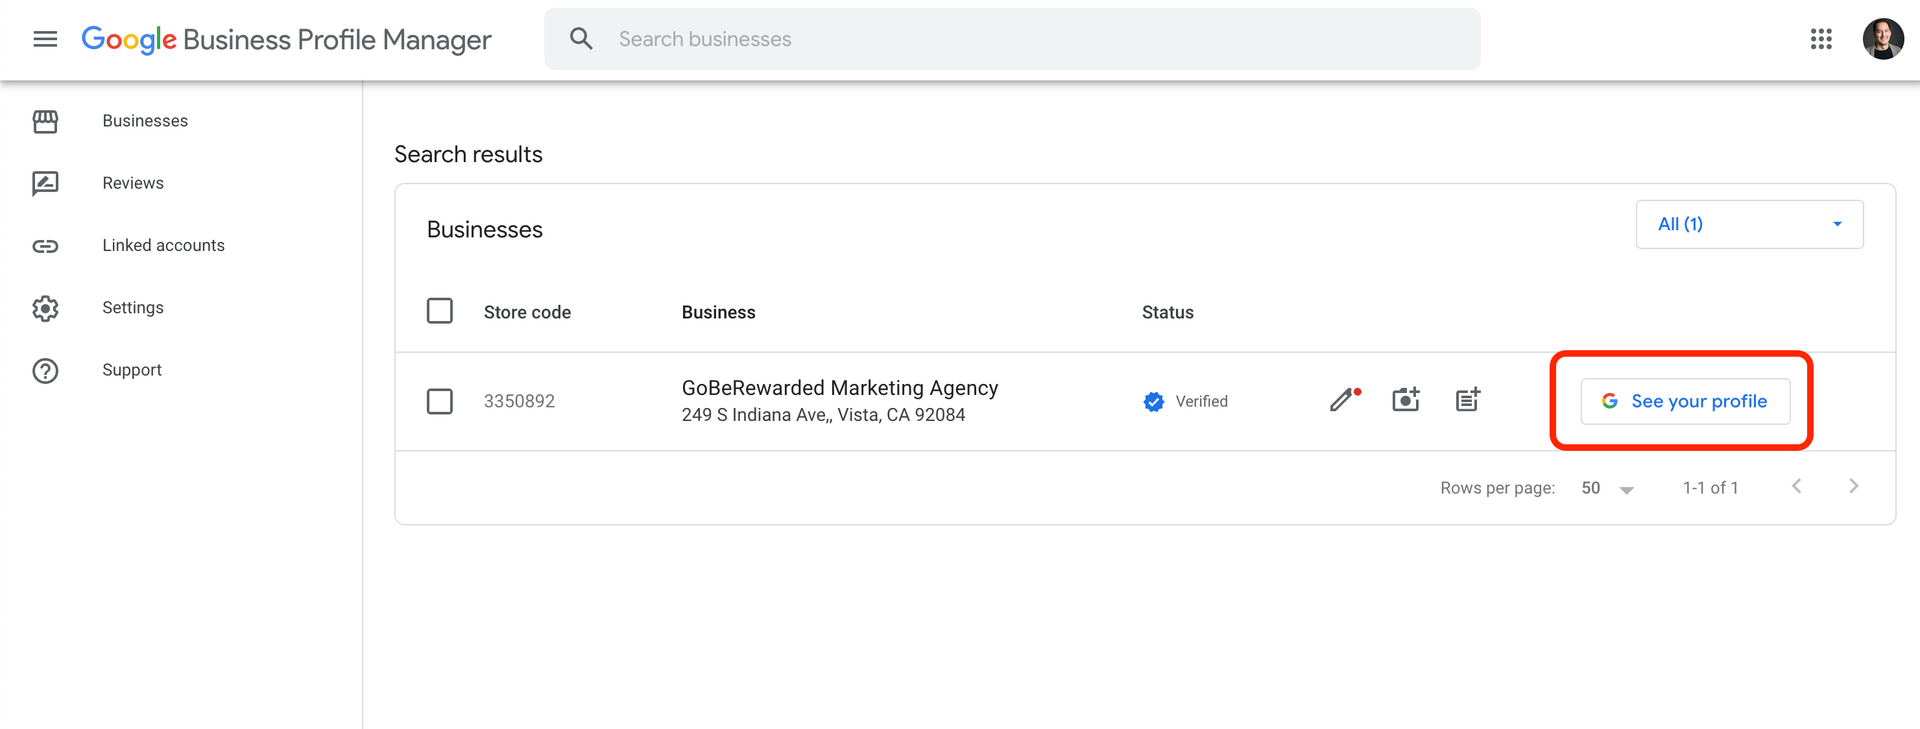
Task: Click the Settings gear icon
Action: point(45,308)
